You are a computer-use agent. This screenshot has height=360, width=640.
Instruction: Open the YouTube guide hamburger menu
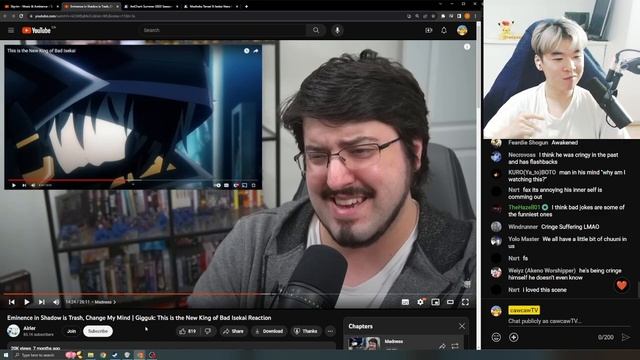click(x=11, y=30)
